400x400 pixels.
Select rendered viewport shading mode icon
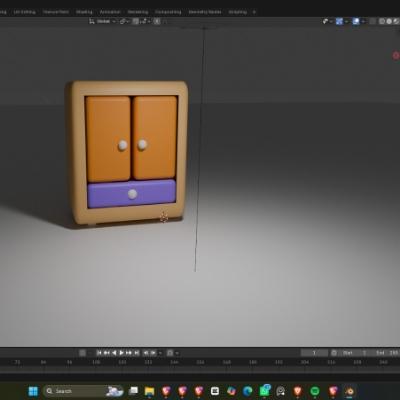point(396,21)
